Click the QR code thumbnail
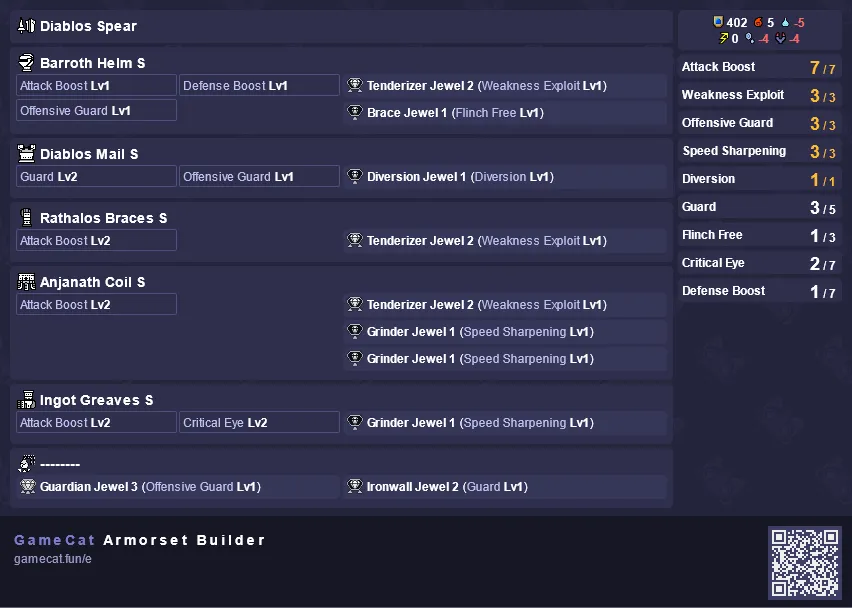852x608 pixels. (805, 562)
